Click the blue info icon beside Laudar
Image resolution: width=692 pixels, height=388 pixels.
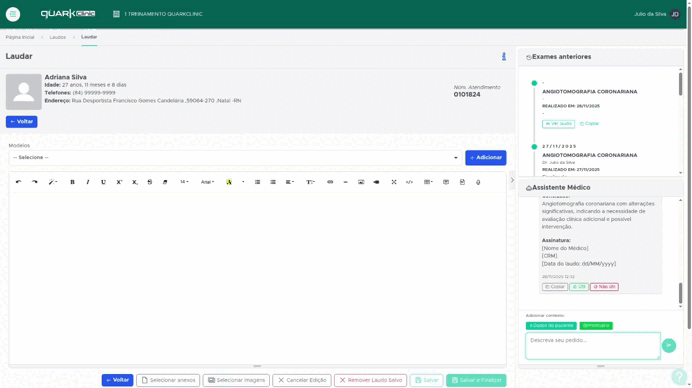pos(504,57)
